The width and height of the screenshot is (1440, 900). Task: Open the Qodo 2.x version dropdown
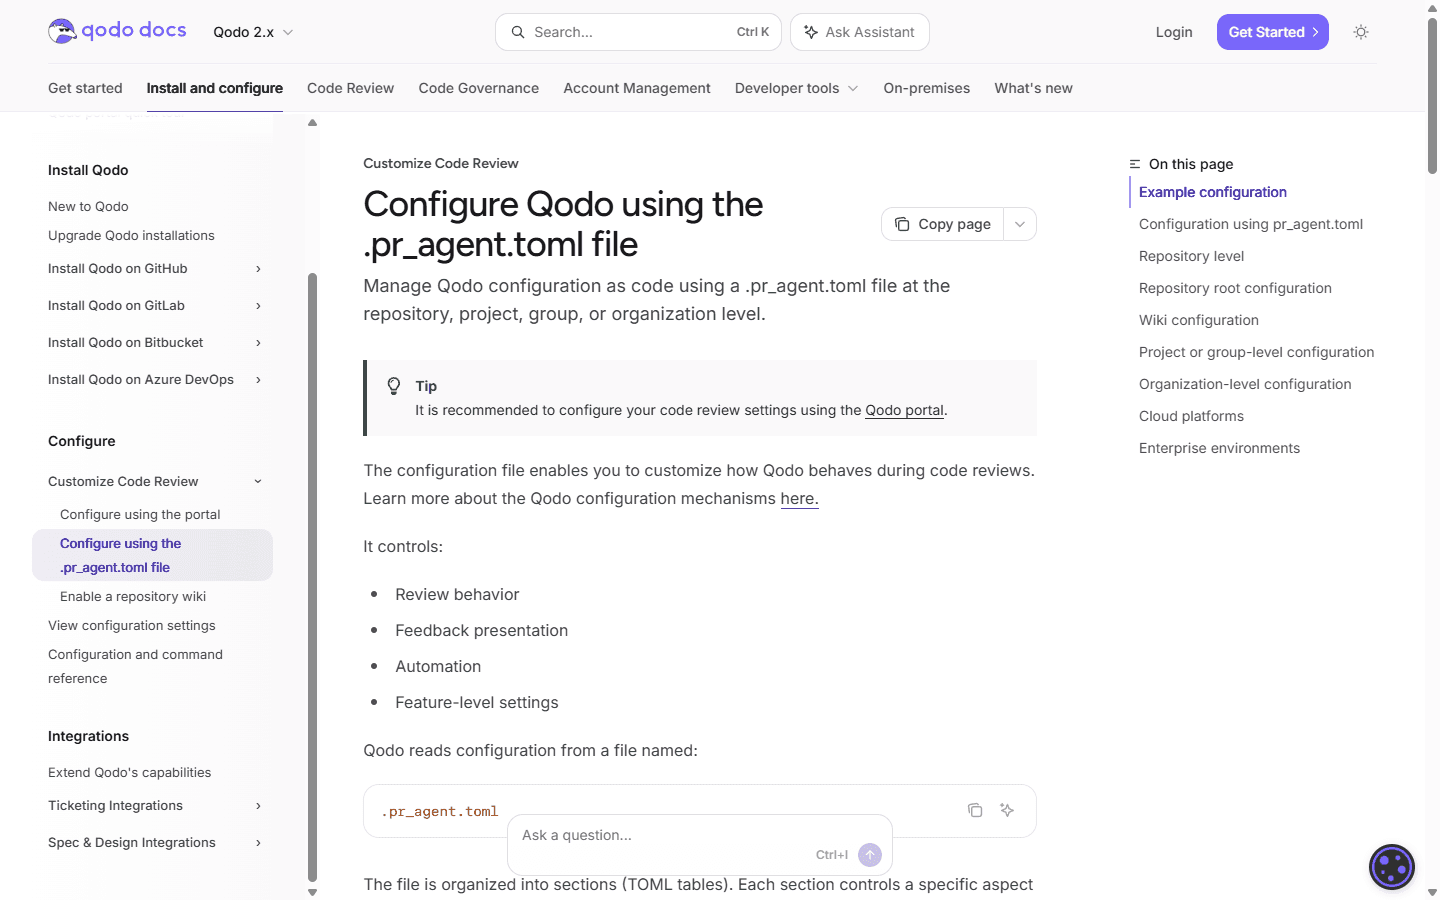pos(253,32)
